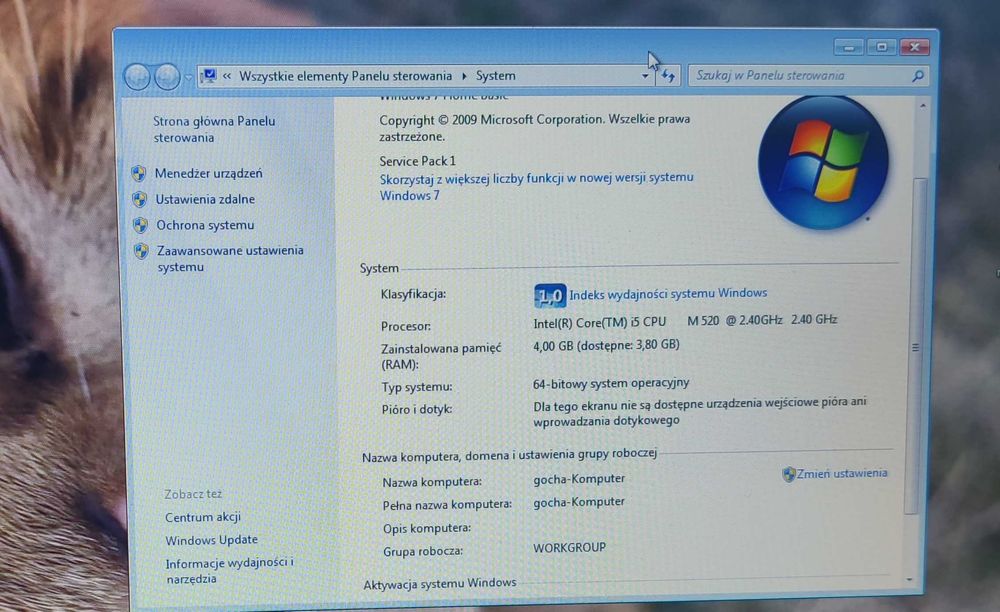
Task: Click the scrollbar up arrow
Action: 922,106
